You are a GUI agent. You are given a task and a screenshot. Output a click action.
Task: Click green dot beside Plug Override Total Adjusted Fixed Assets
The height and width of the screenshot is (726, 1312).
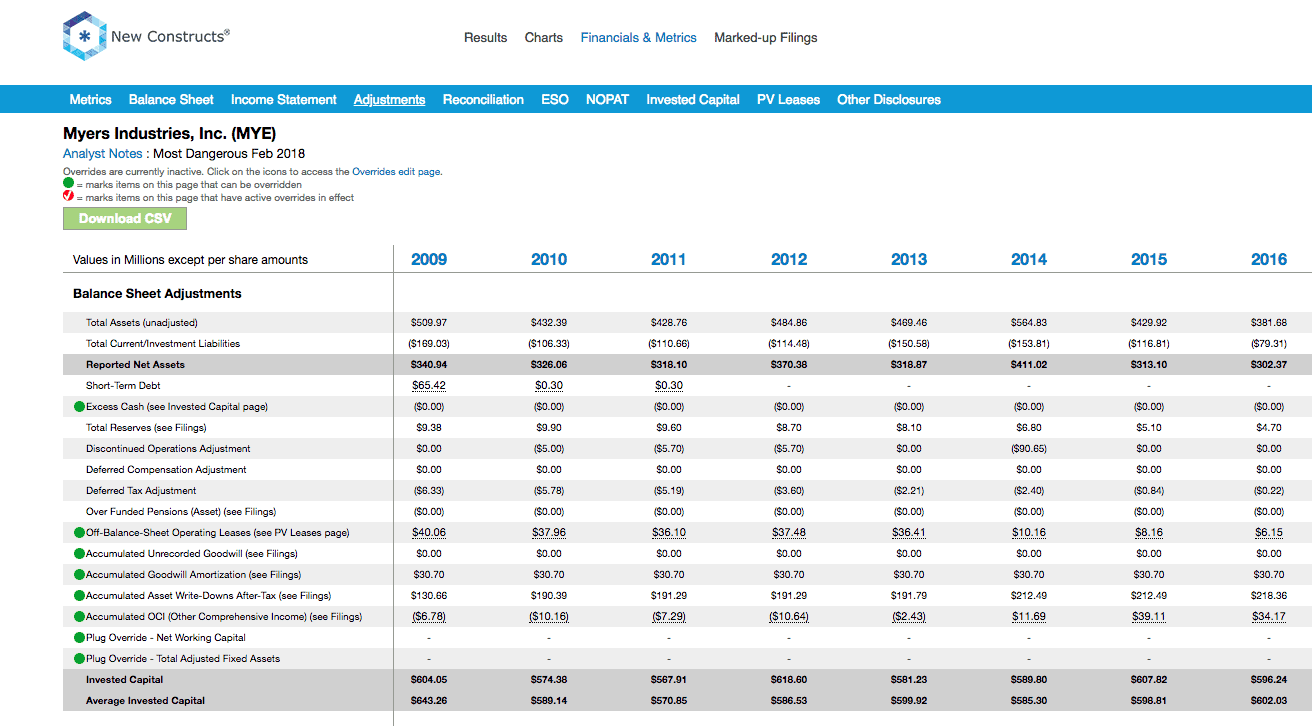pos(79,659)
